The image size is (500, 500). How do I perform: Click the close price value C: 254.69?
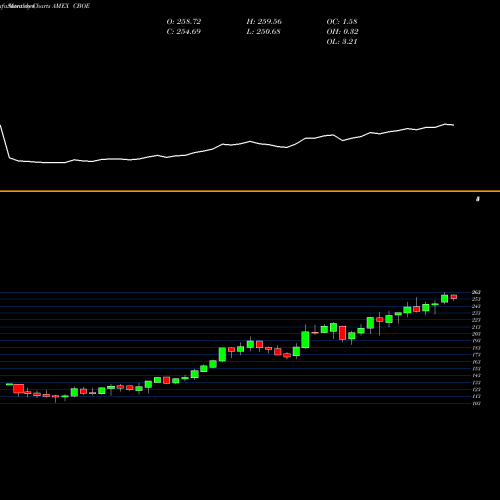184,32
